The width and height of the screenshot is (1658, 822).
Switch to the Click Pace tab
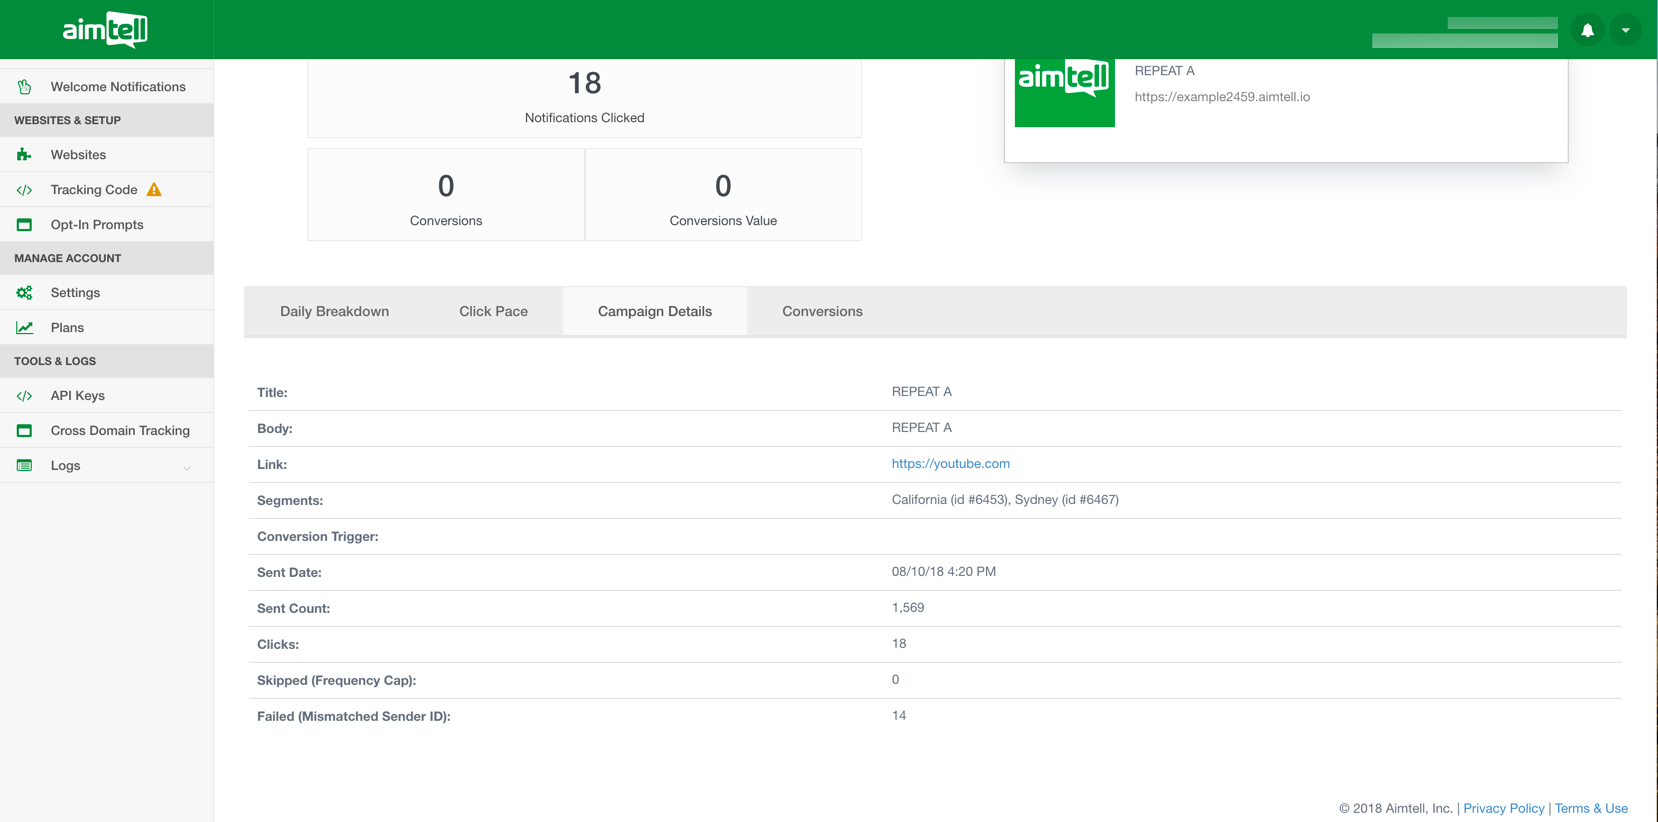click(493, 311)
